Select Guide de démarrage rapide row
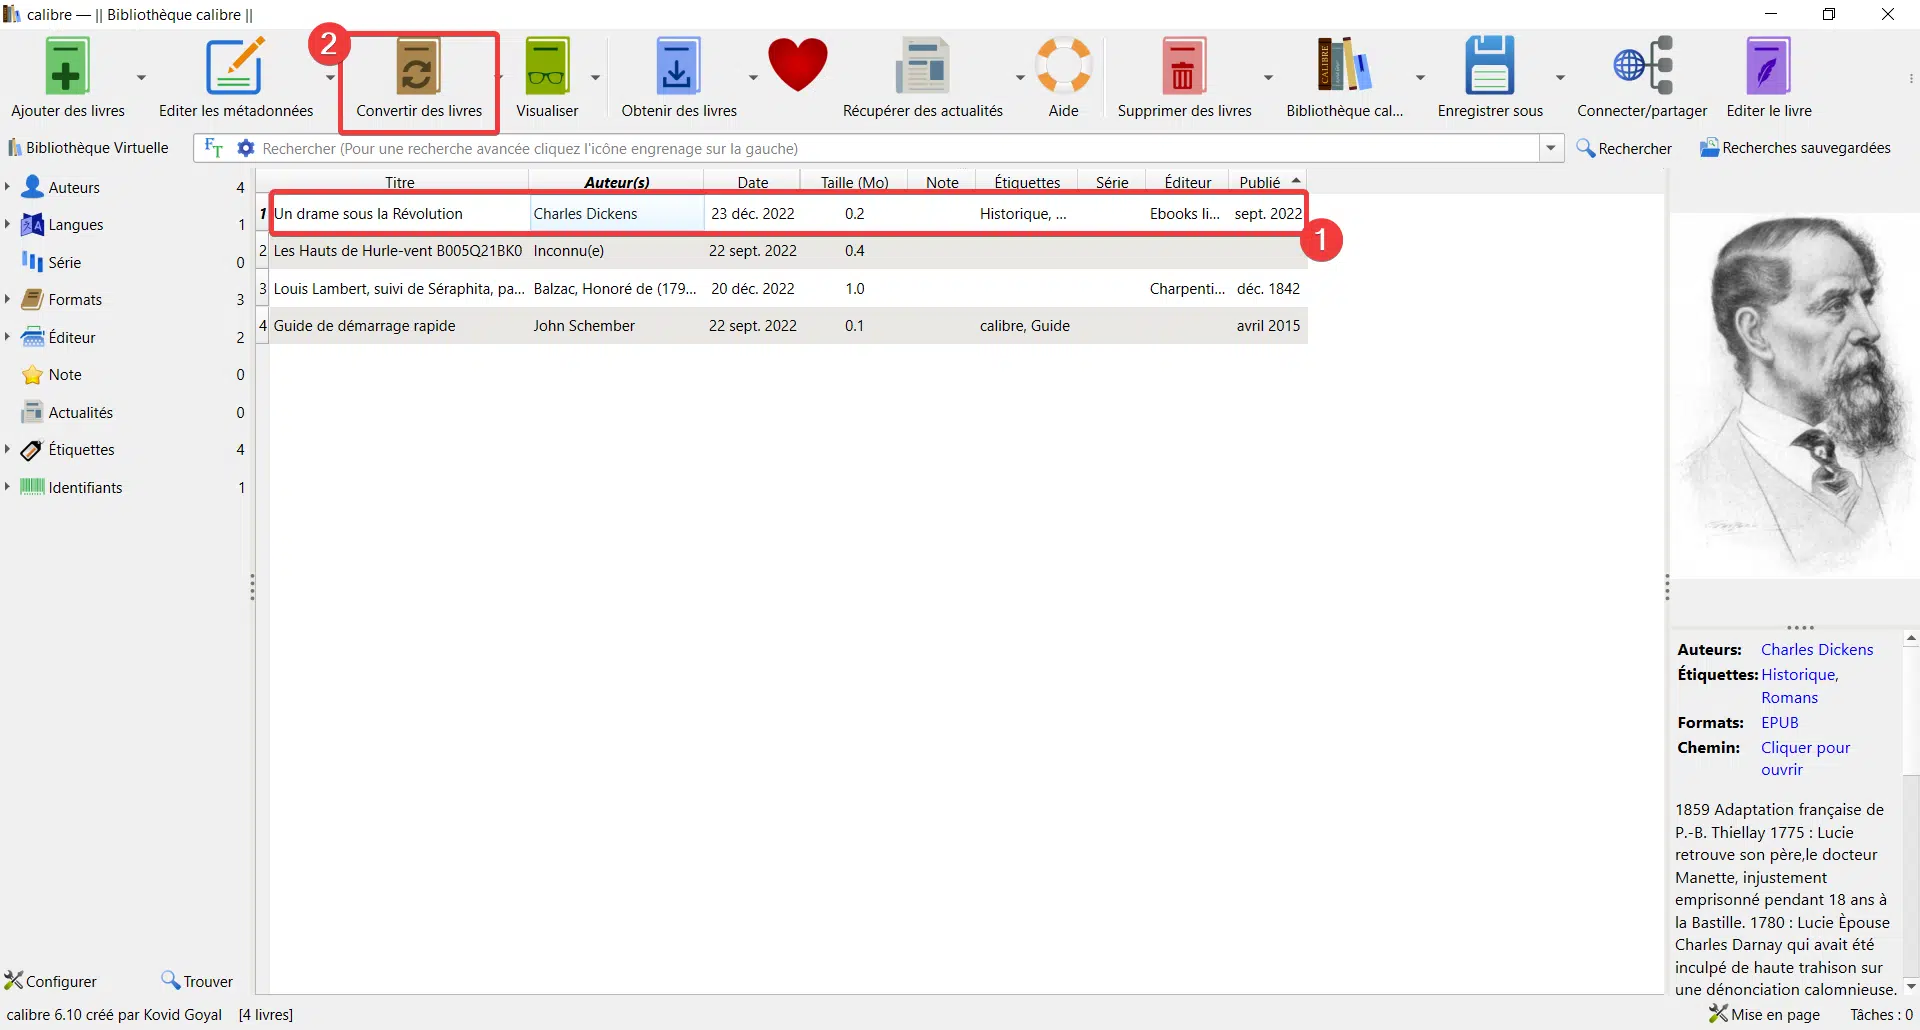 (788, 326)
